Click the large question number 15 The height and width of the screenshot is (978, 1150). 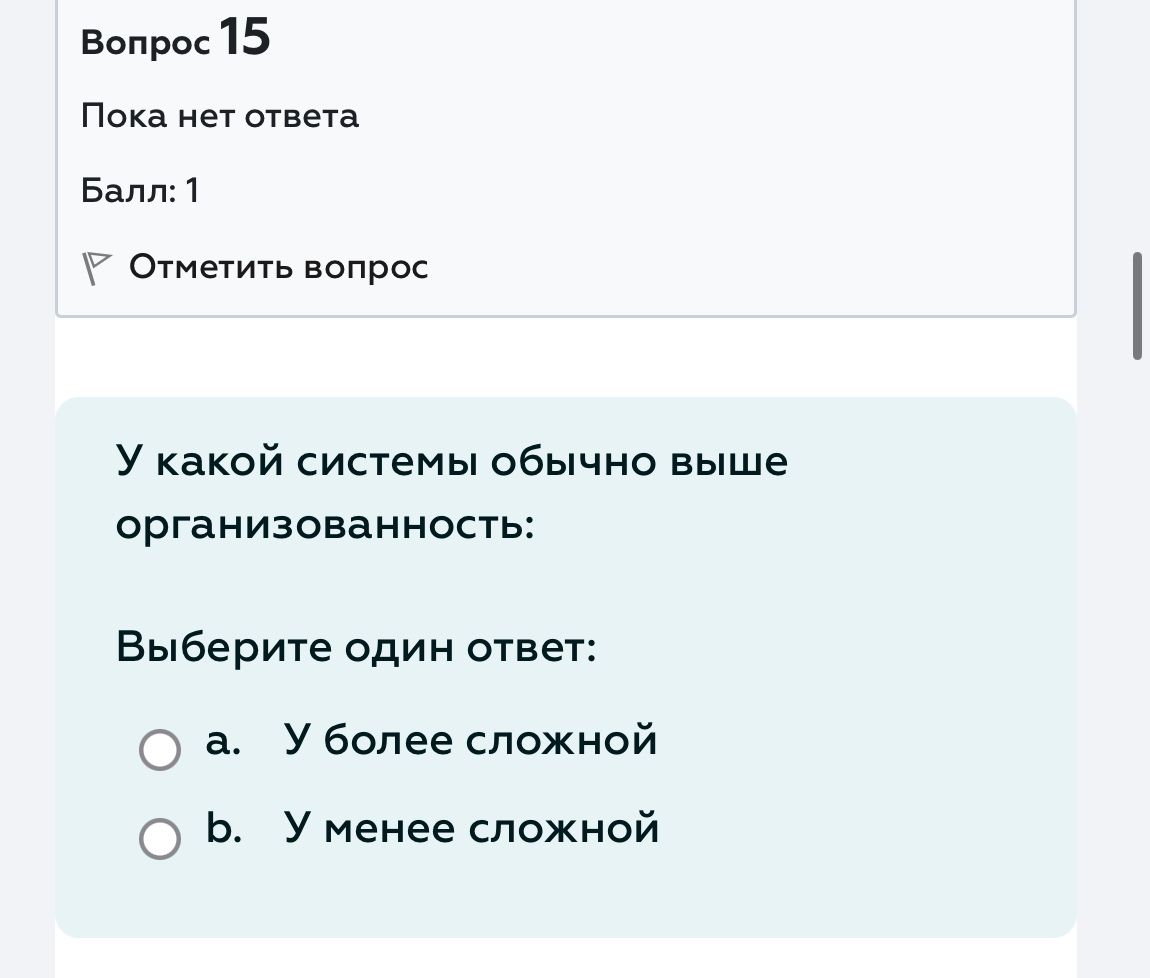[x=245, y=37]
